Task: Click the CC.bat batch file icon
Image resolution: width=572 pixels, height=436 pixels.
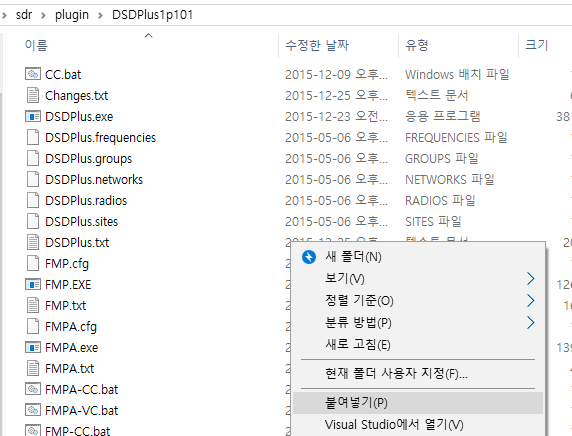Action: (x=33, y=74)
